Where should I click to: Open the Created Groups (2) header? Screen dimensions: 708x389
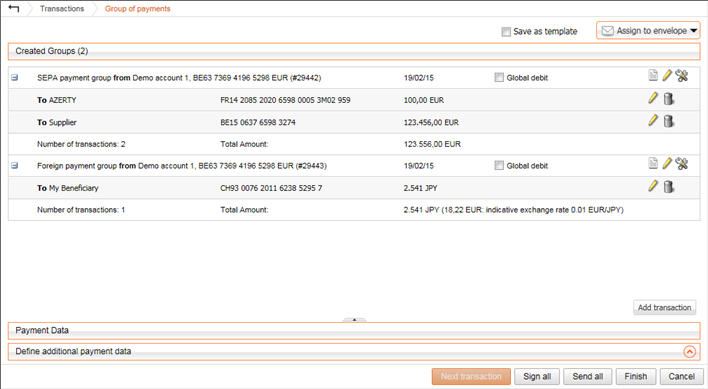[354, 51]
